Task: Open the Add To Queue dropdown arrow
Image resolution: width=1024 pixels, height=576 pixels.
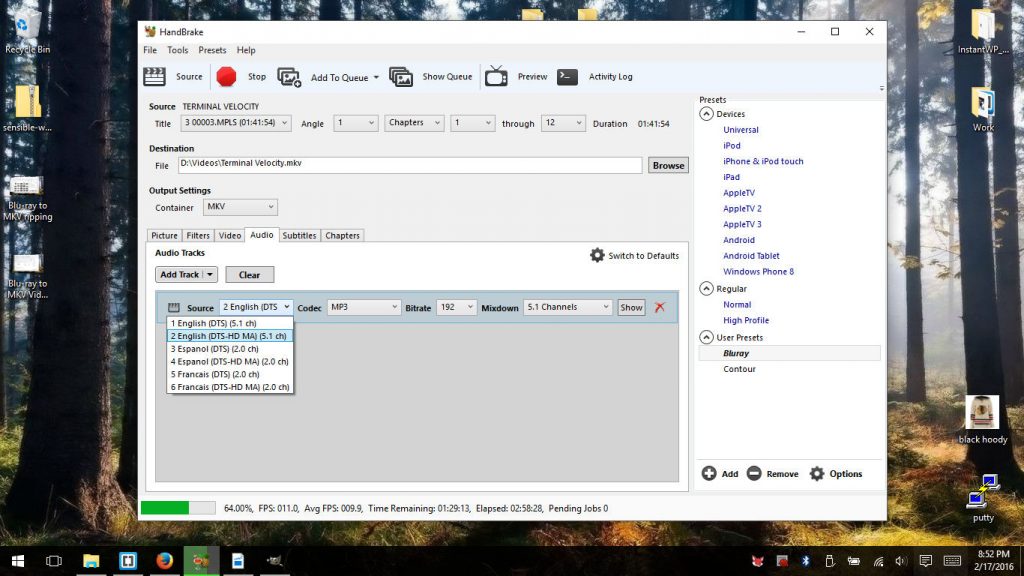Action: click(x=376, y=77)
